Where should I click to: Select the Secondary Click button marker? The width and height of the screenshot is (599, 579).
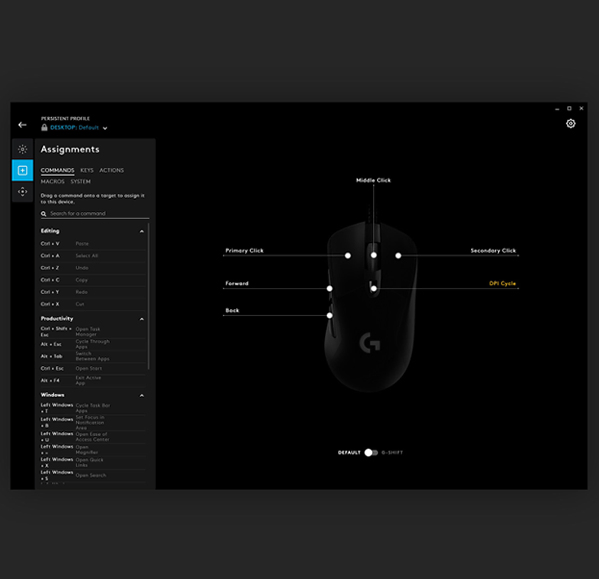(398, 256)
